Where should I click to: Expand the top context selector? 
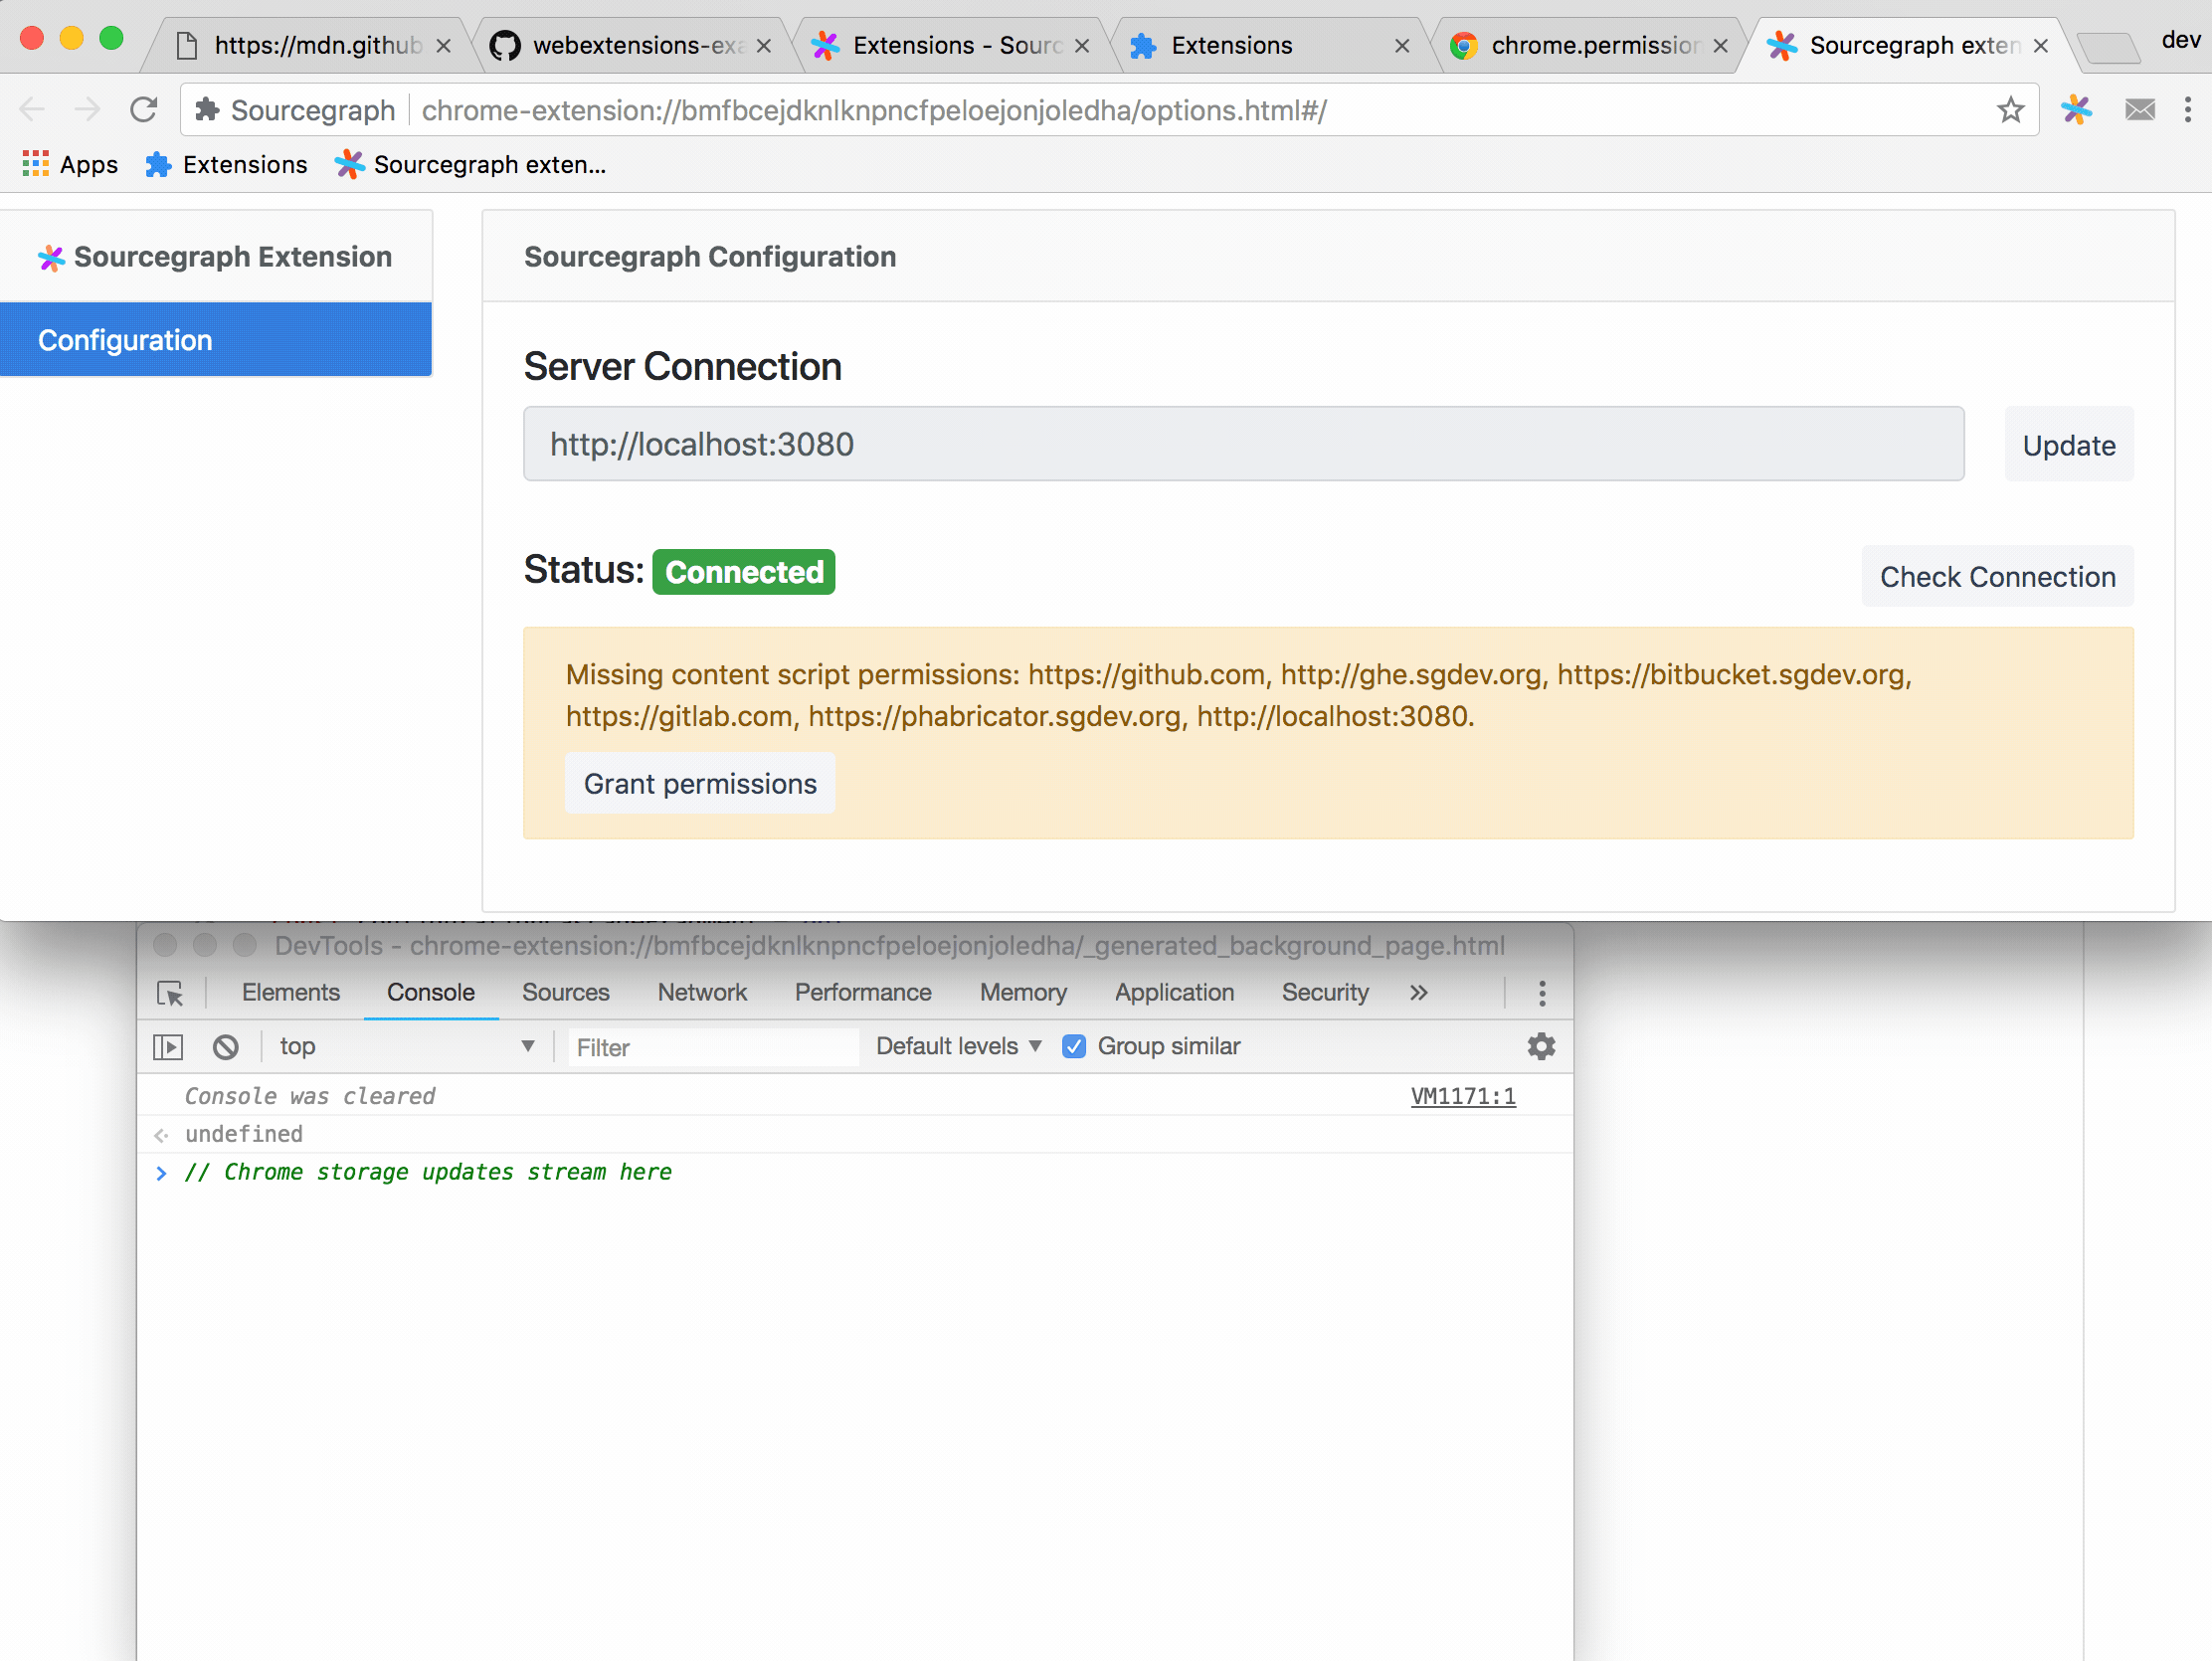point(405,1046)
